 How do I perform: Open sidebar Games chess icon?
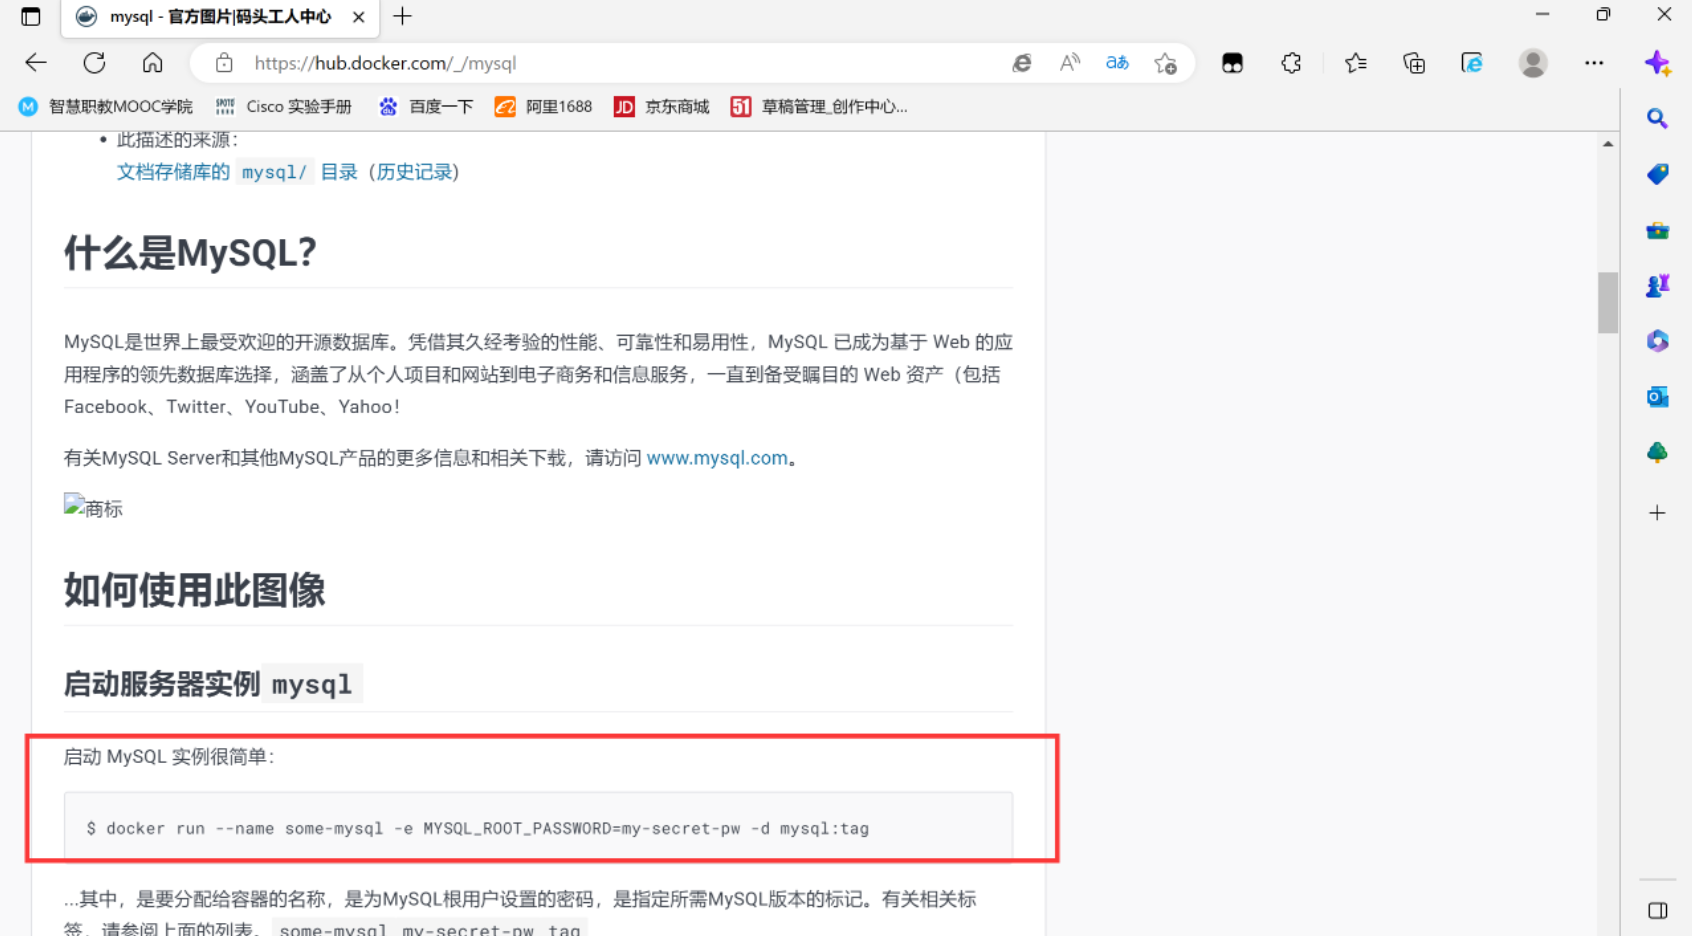(x=1657, y=286)
